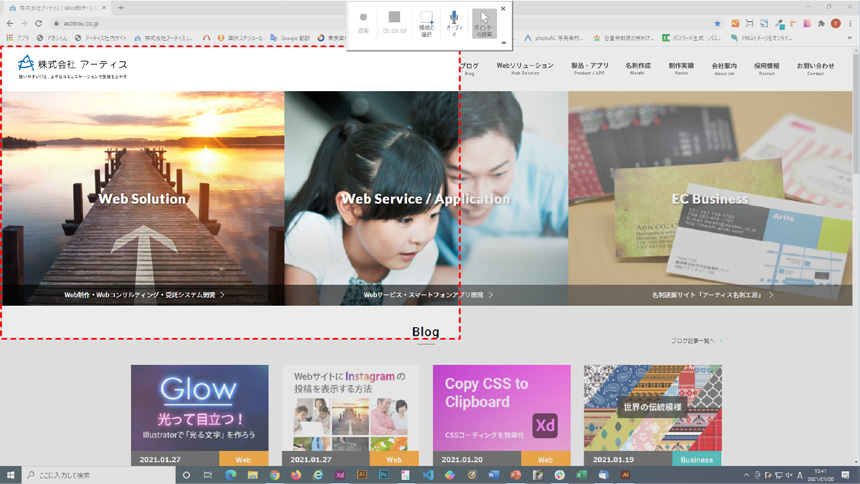The image size is (860, 484).
Task: Open the 世界の伝統模様 blog article
Action: click(653, 408)
